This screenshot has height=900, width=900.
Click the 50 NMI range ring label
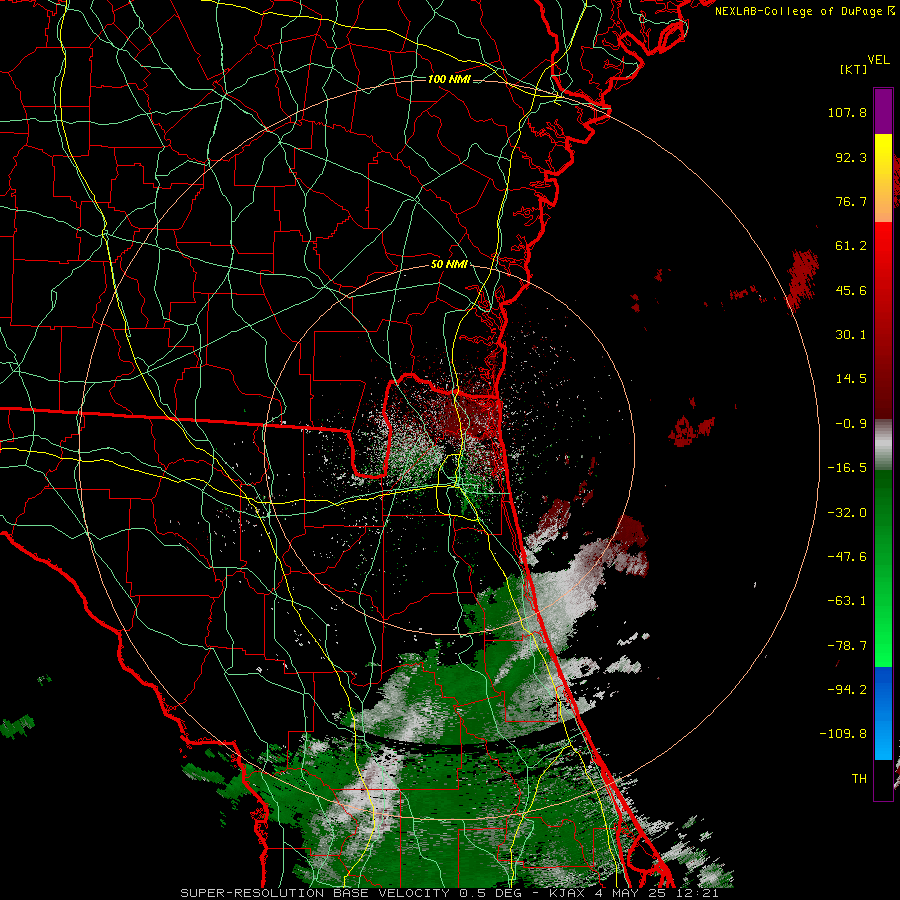click(449, 265)
